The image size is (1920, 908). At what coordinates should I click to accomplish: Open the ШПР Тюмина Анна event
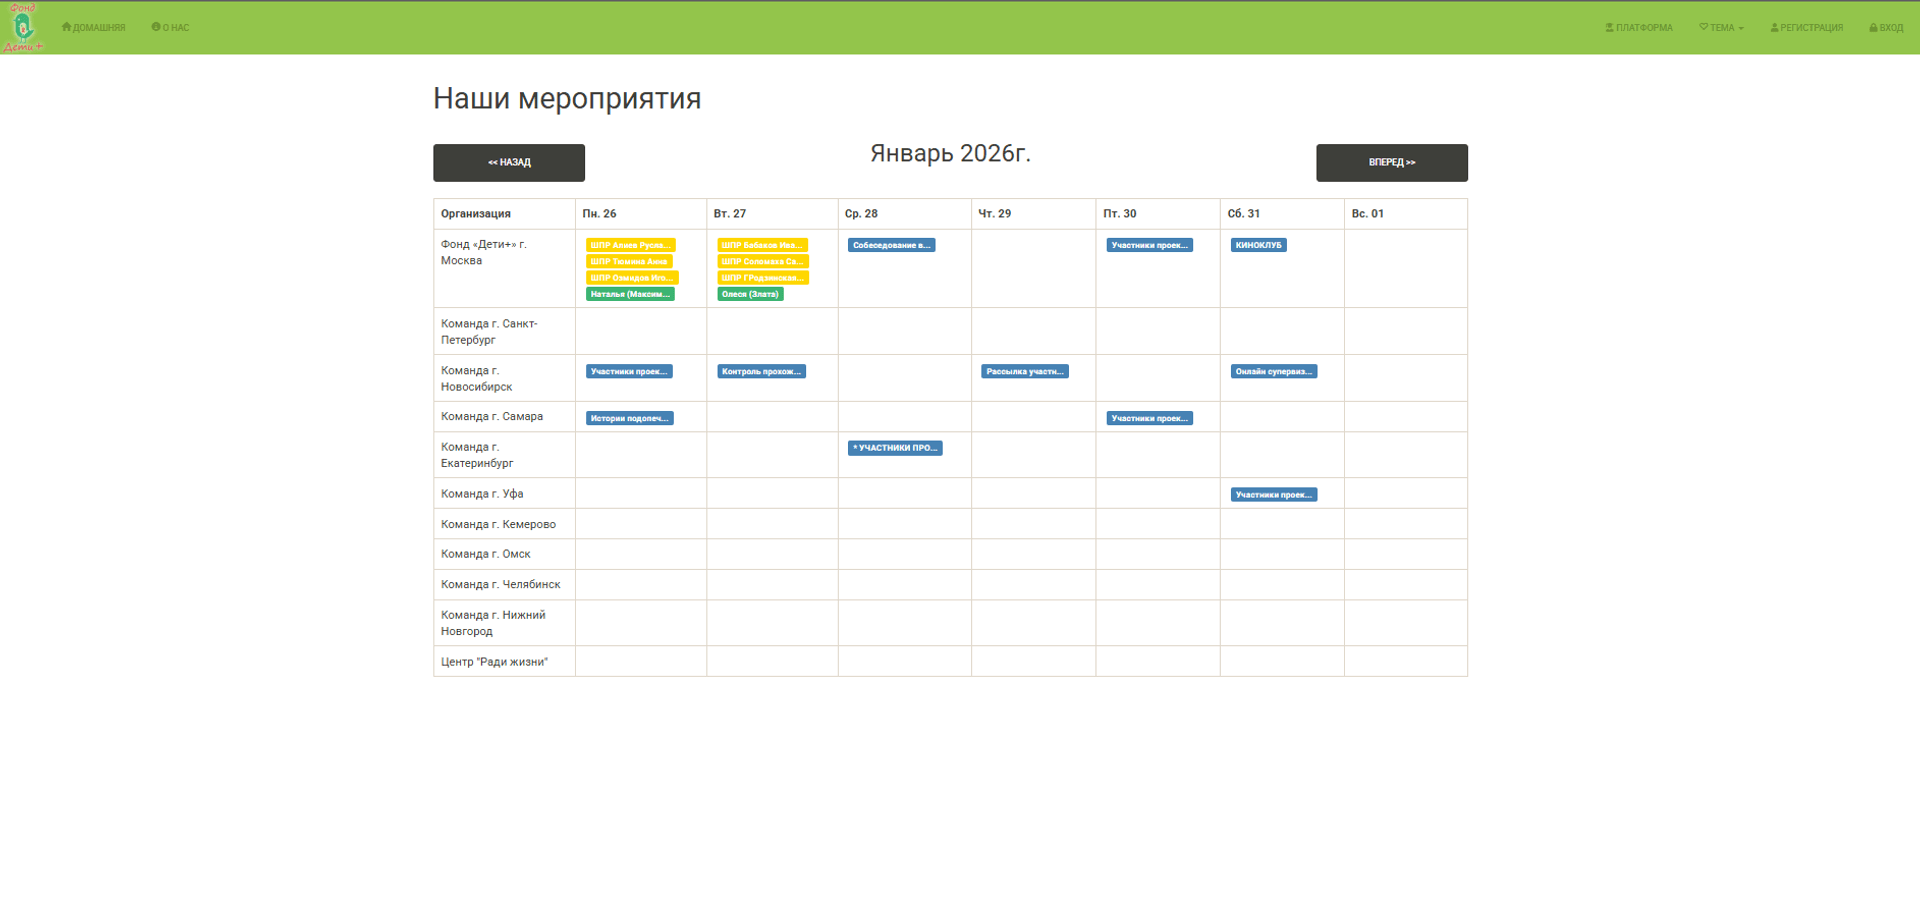coord(629,261)
